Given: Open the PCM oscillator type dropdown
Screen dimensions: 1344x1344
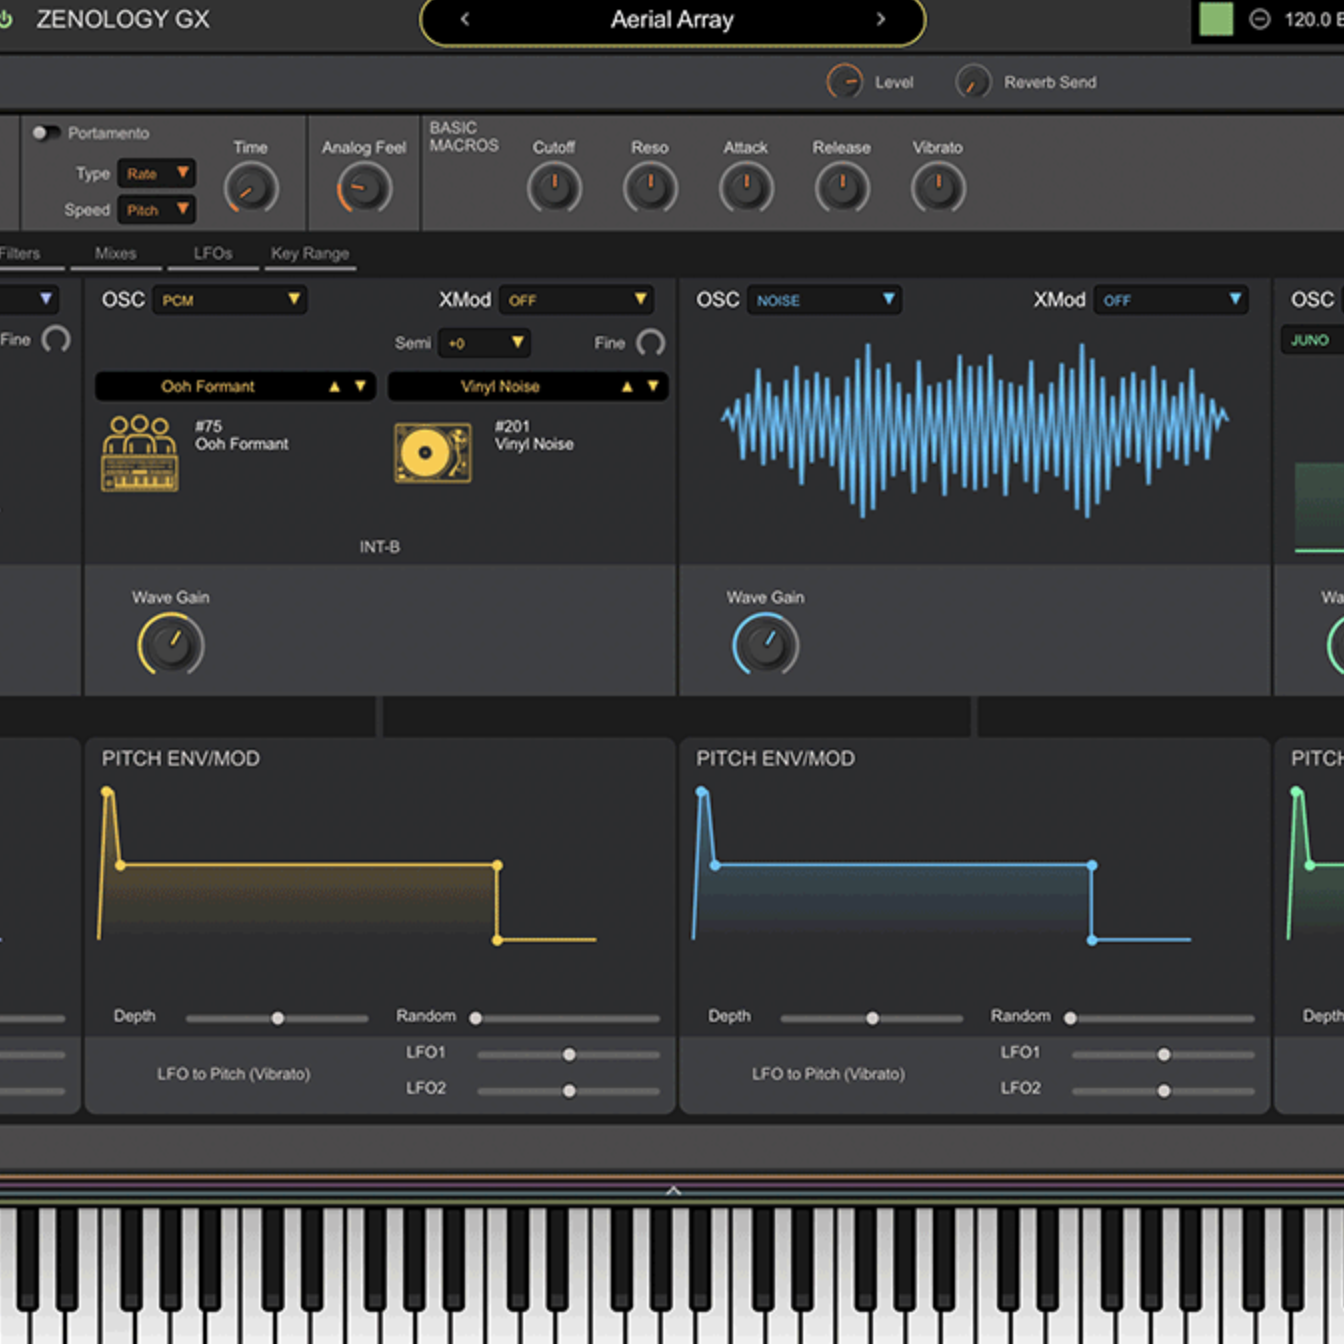Looking at the screenshot, I should [230, 300].
